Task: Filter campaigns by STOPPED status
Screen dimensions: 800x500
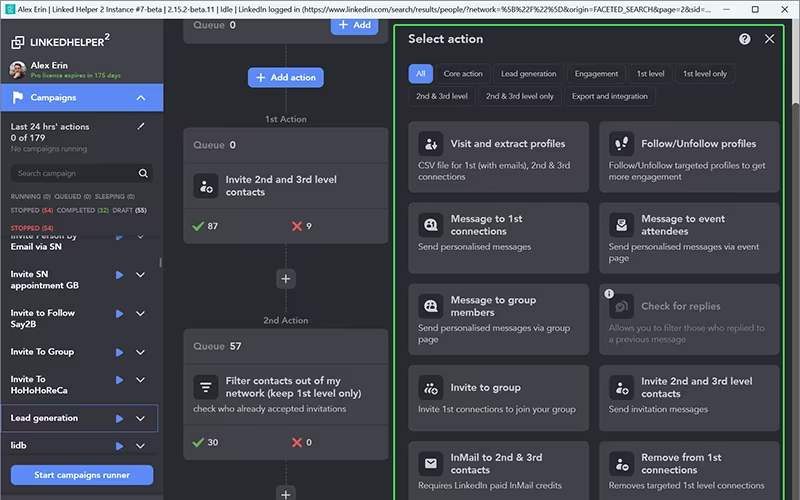Action: 32,210
